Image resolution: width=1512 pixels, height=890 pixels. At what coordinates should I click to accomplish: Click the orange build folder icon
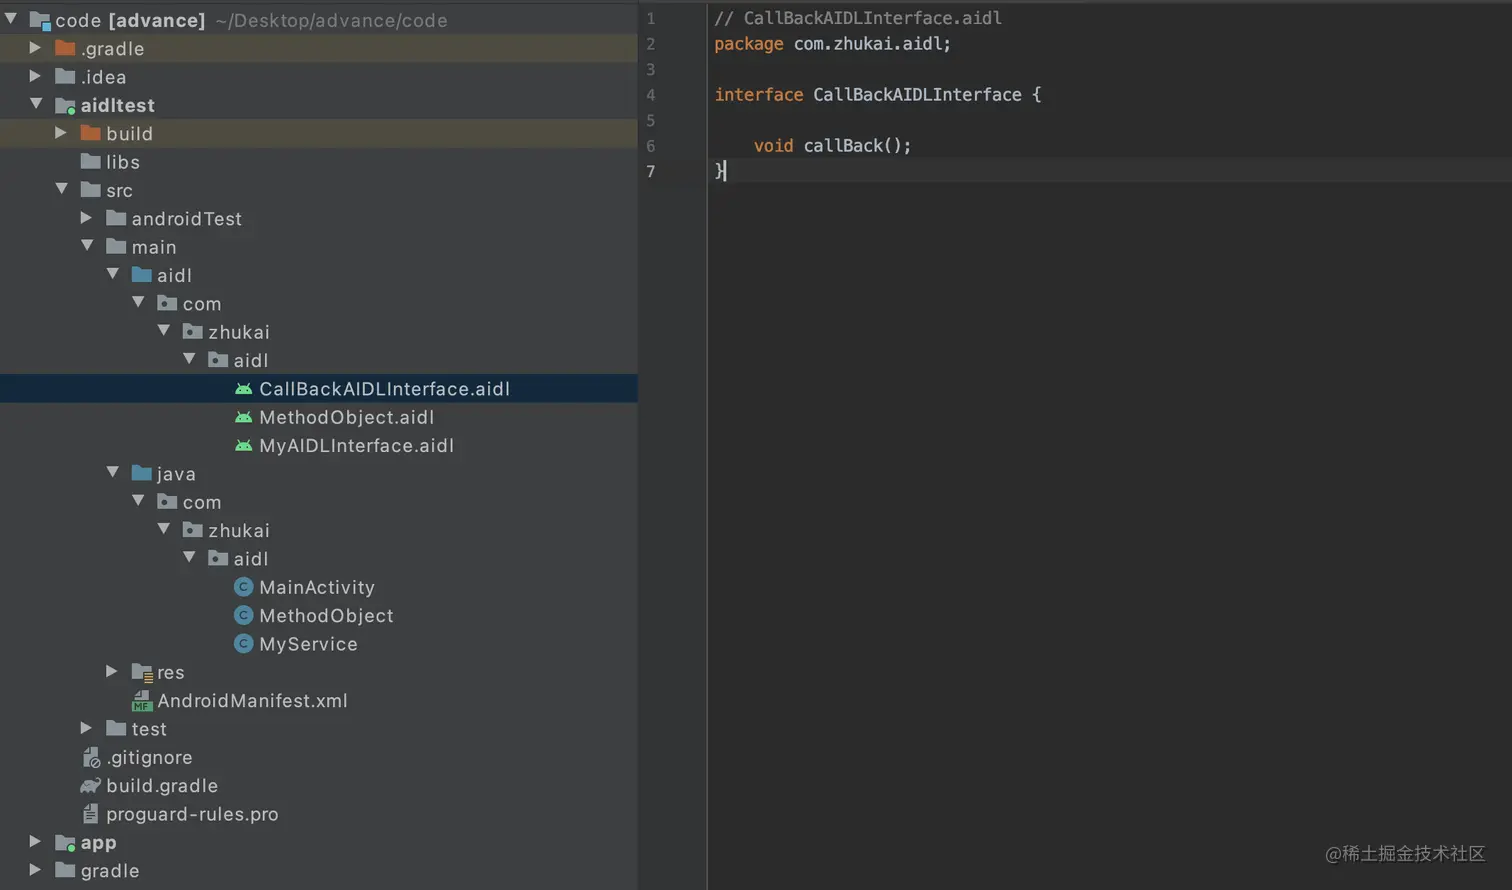91,133
